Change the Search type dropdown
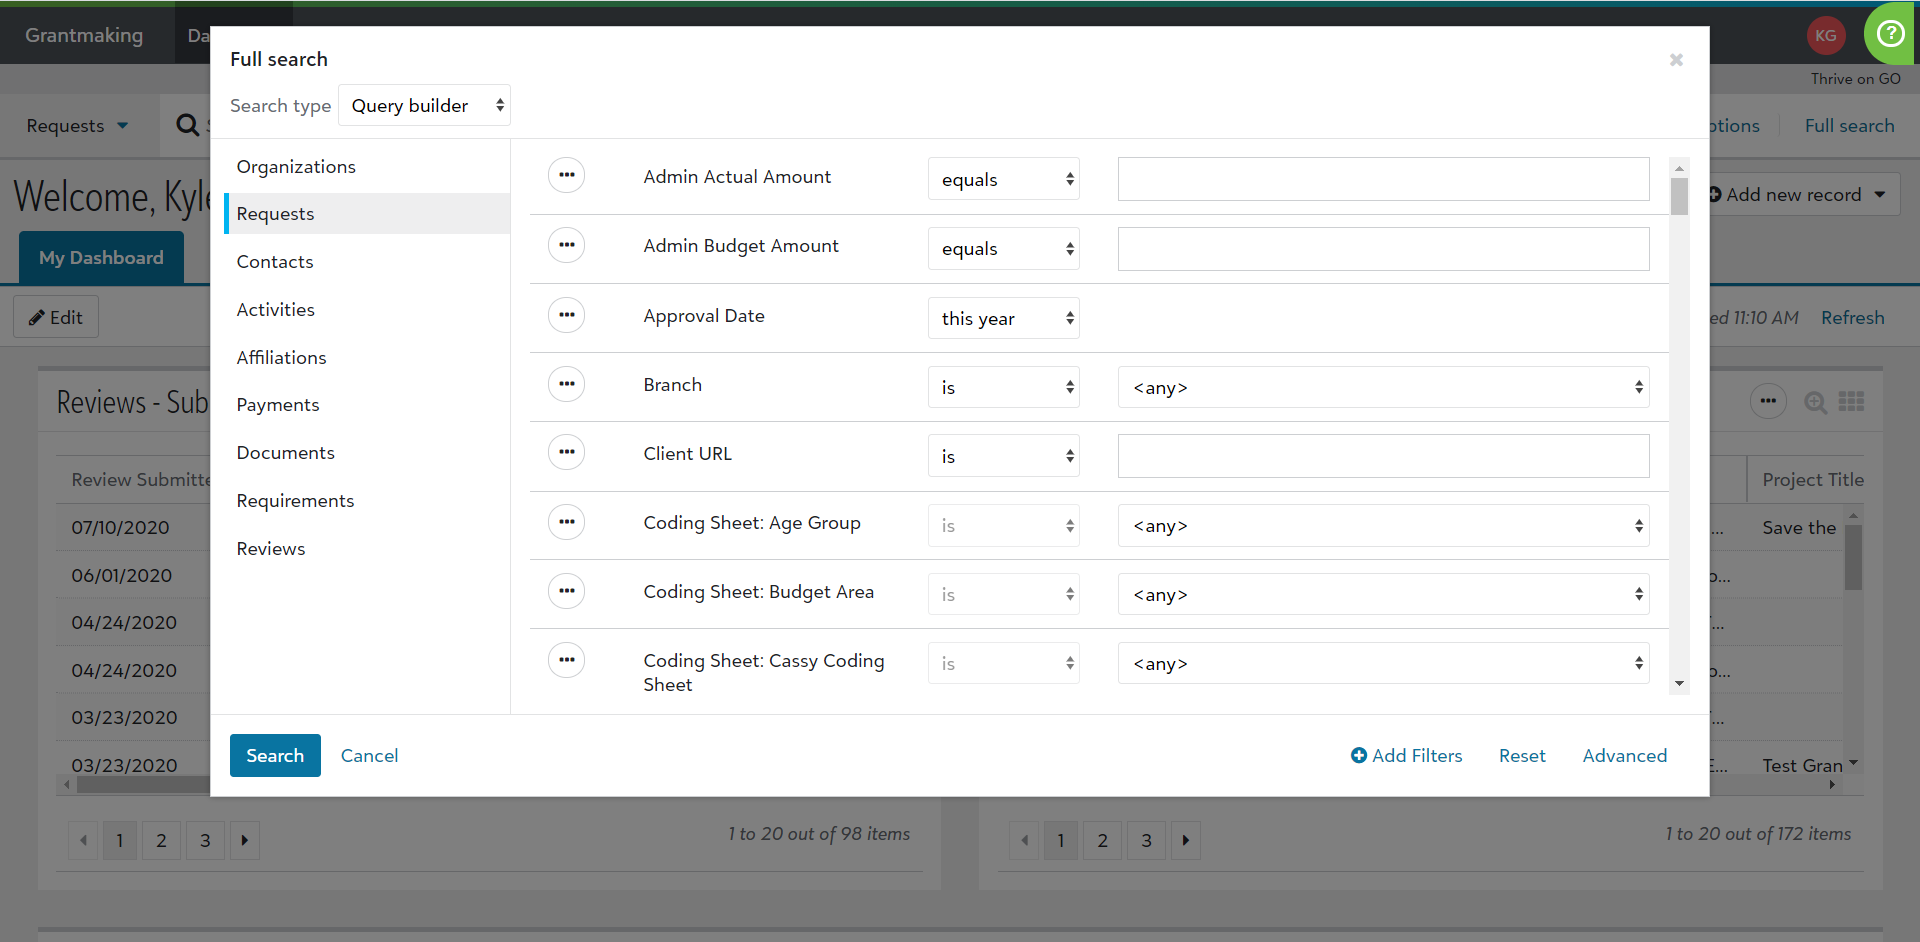This screenshot has width=1920, height=942. tap(424, 105)
